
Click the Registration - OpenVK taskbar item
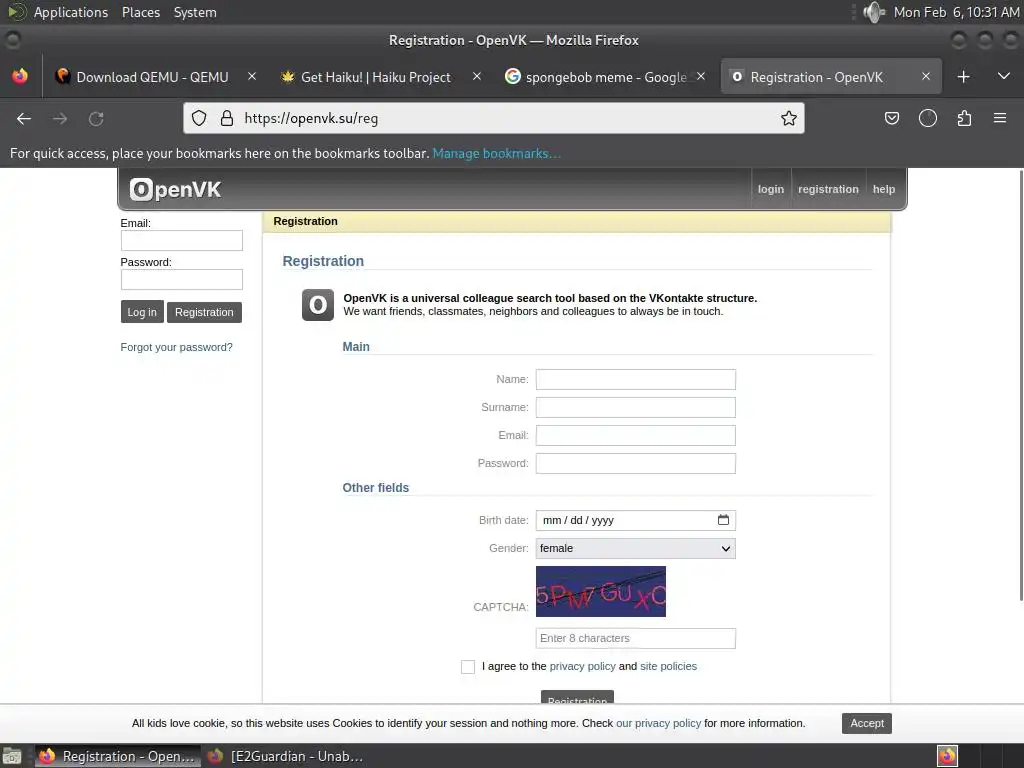coord(118,756)
